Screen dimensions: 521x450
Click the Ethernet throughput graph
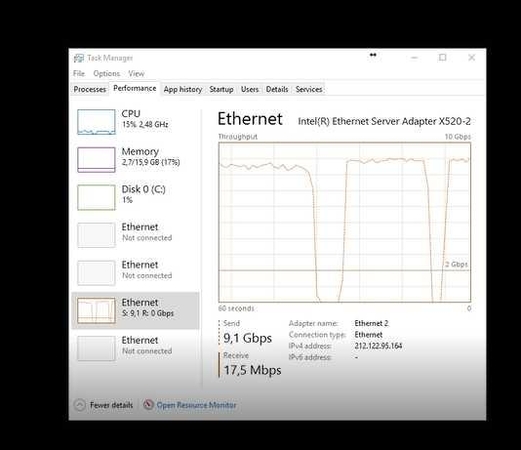(x=344, y=222)
